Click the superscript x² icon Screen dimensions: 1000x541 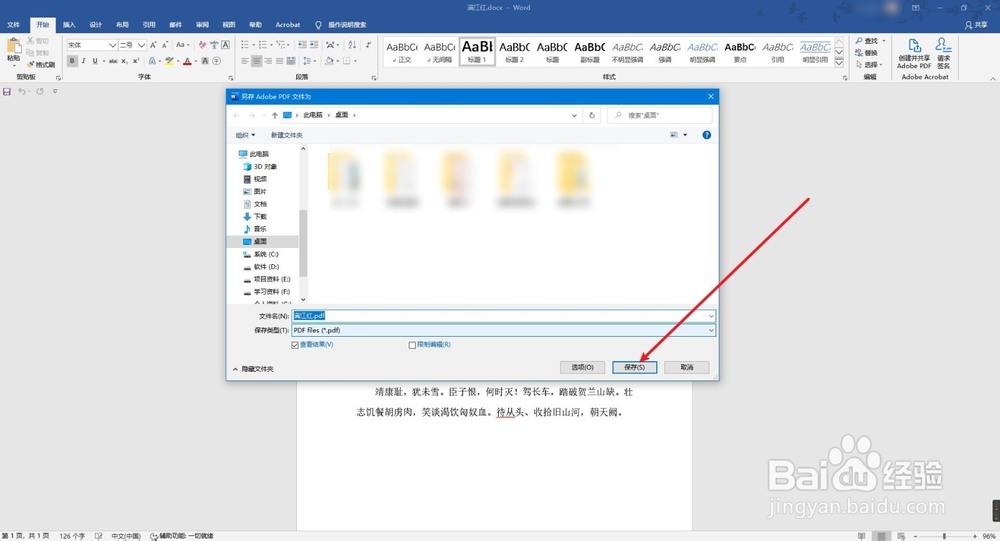point(136,61)
